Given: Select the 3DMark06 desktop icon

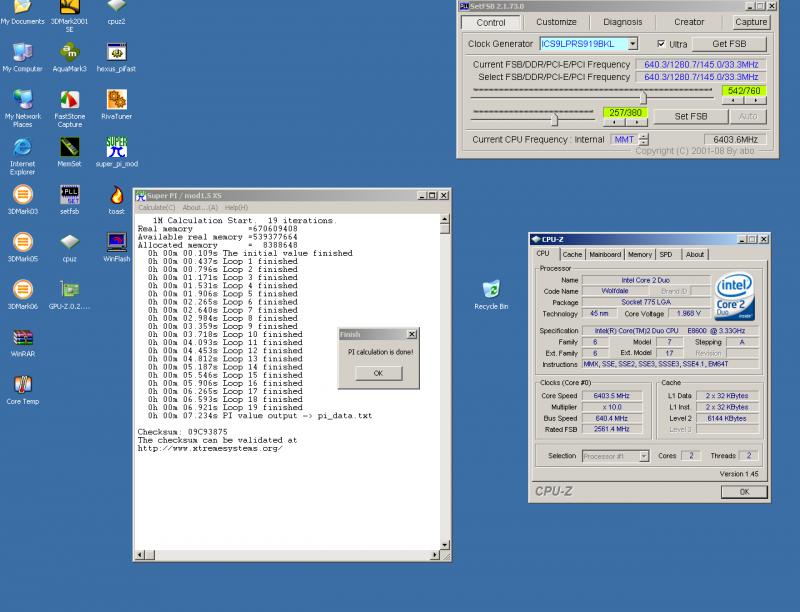Looking at the screenshot, I should pos(22,294).
